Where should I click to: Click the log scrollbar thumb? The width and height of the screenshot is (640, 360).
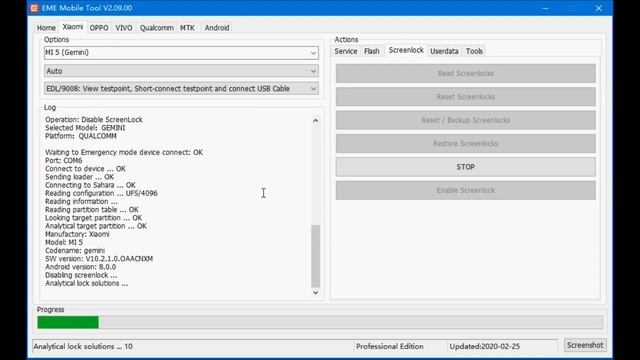click(316, 256)
